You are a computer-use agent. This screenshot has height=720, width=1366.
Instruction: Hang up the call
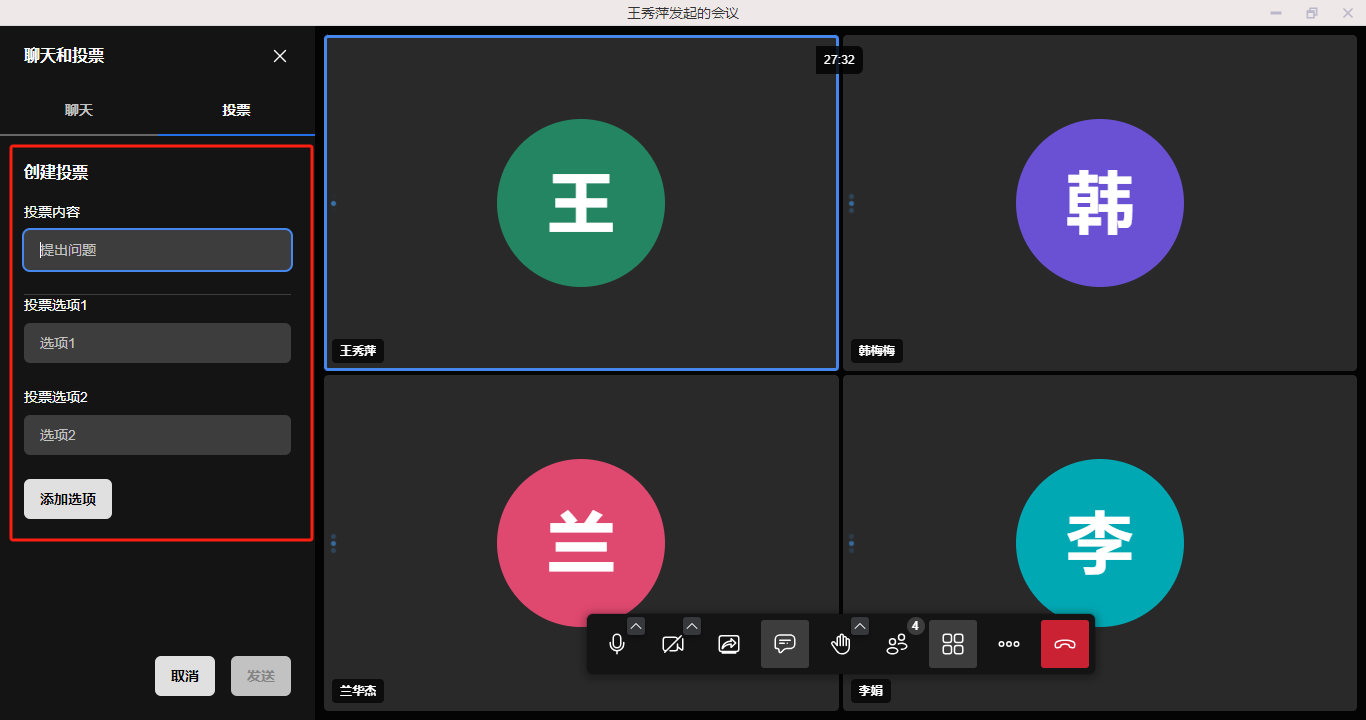point(1065,644)
